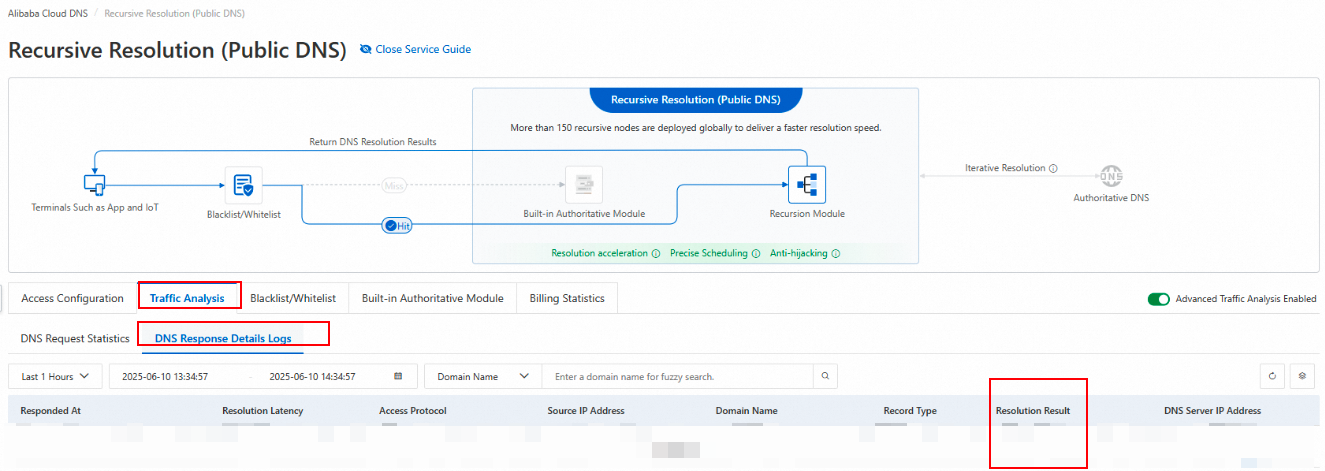Click the Alibaba Cloud DNS breadcrumb link
The height and width of the screenshot is (471, 1325).
pos(46,14)
